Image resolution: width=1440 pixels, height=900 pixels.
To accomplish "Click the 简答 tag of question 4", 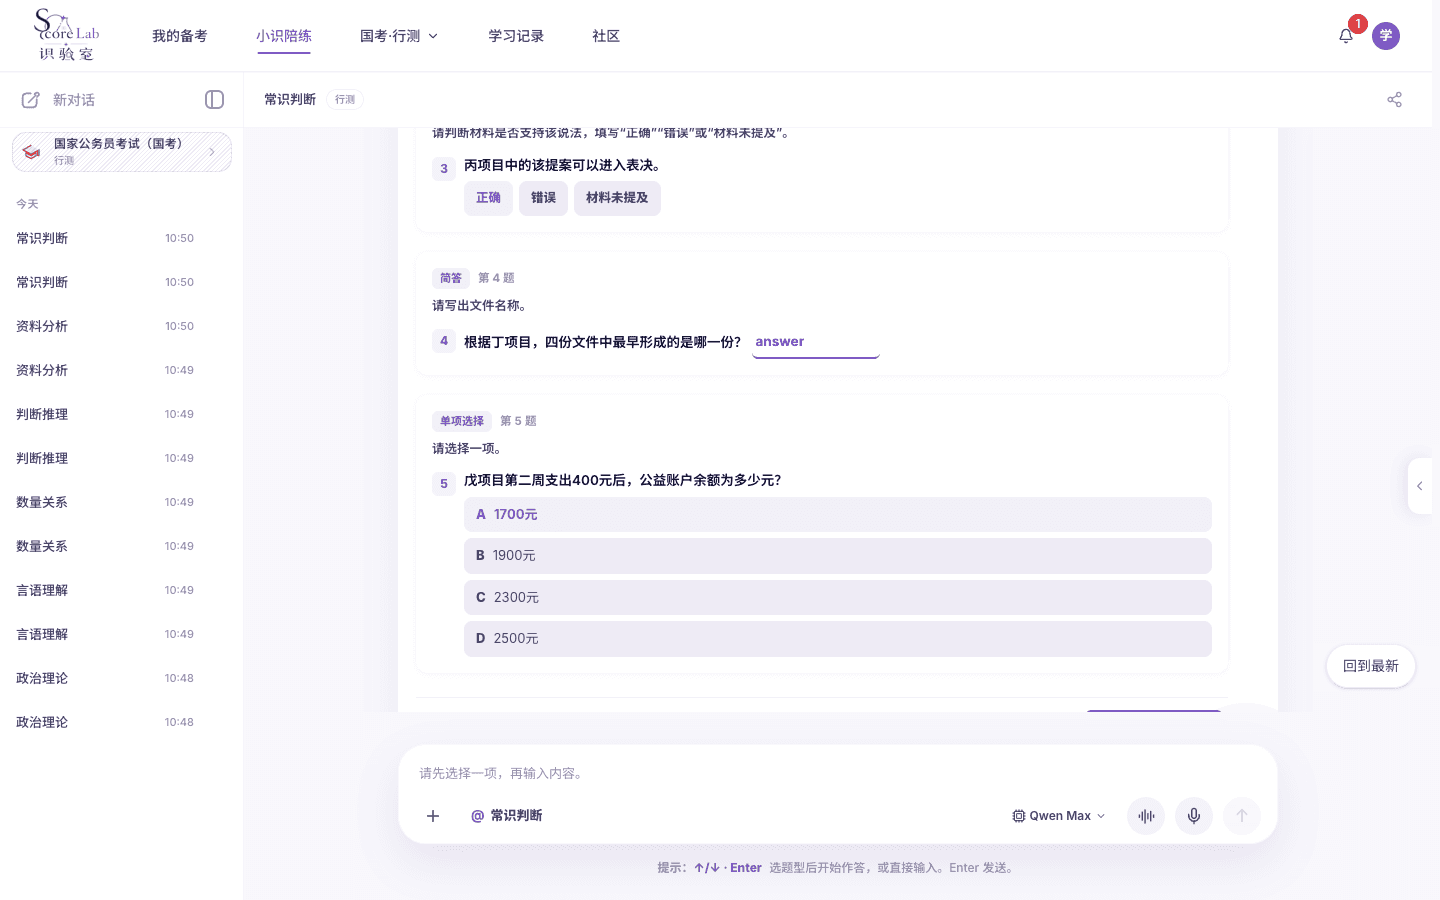I will 451,278.
